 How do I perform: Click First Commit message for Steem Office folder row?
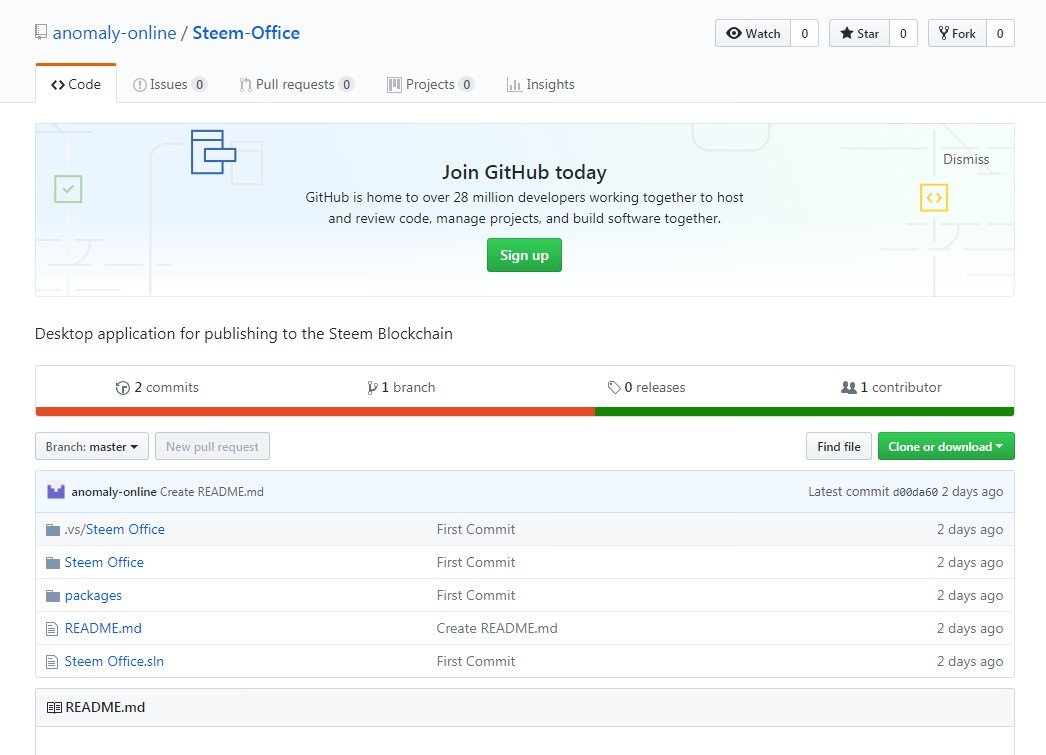[x=476, y=563]
